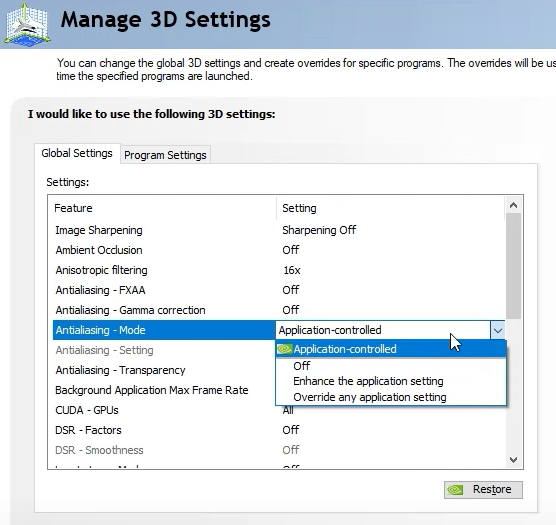Click the settings list scroll up arrow
The image size is (556, 525).
coord(513,205)
